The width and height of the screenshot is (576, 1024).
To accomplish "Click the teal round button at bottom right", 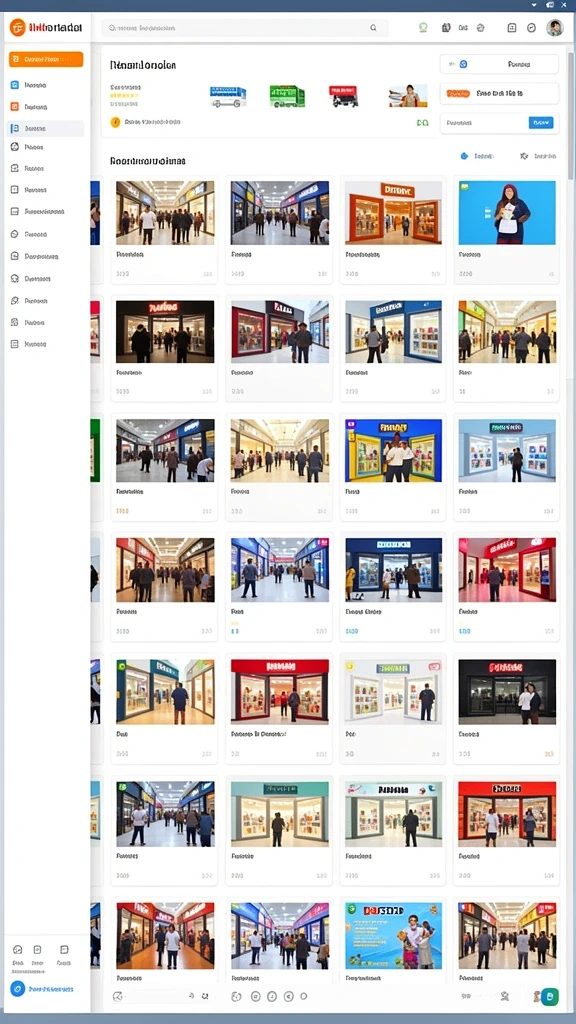I will pos(550,996).
